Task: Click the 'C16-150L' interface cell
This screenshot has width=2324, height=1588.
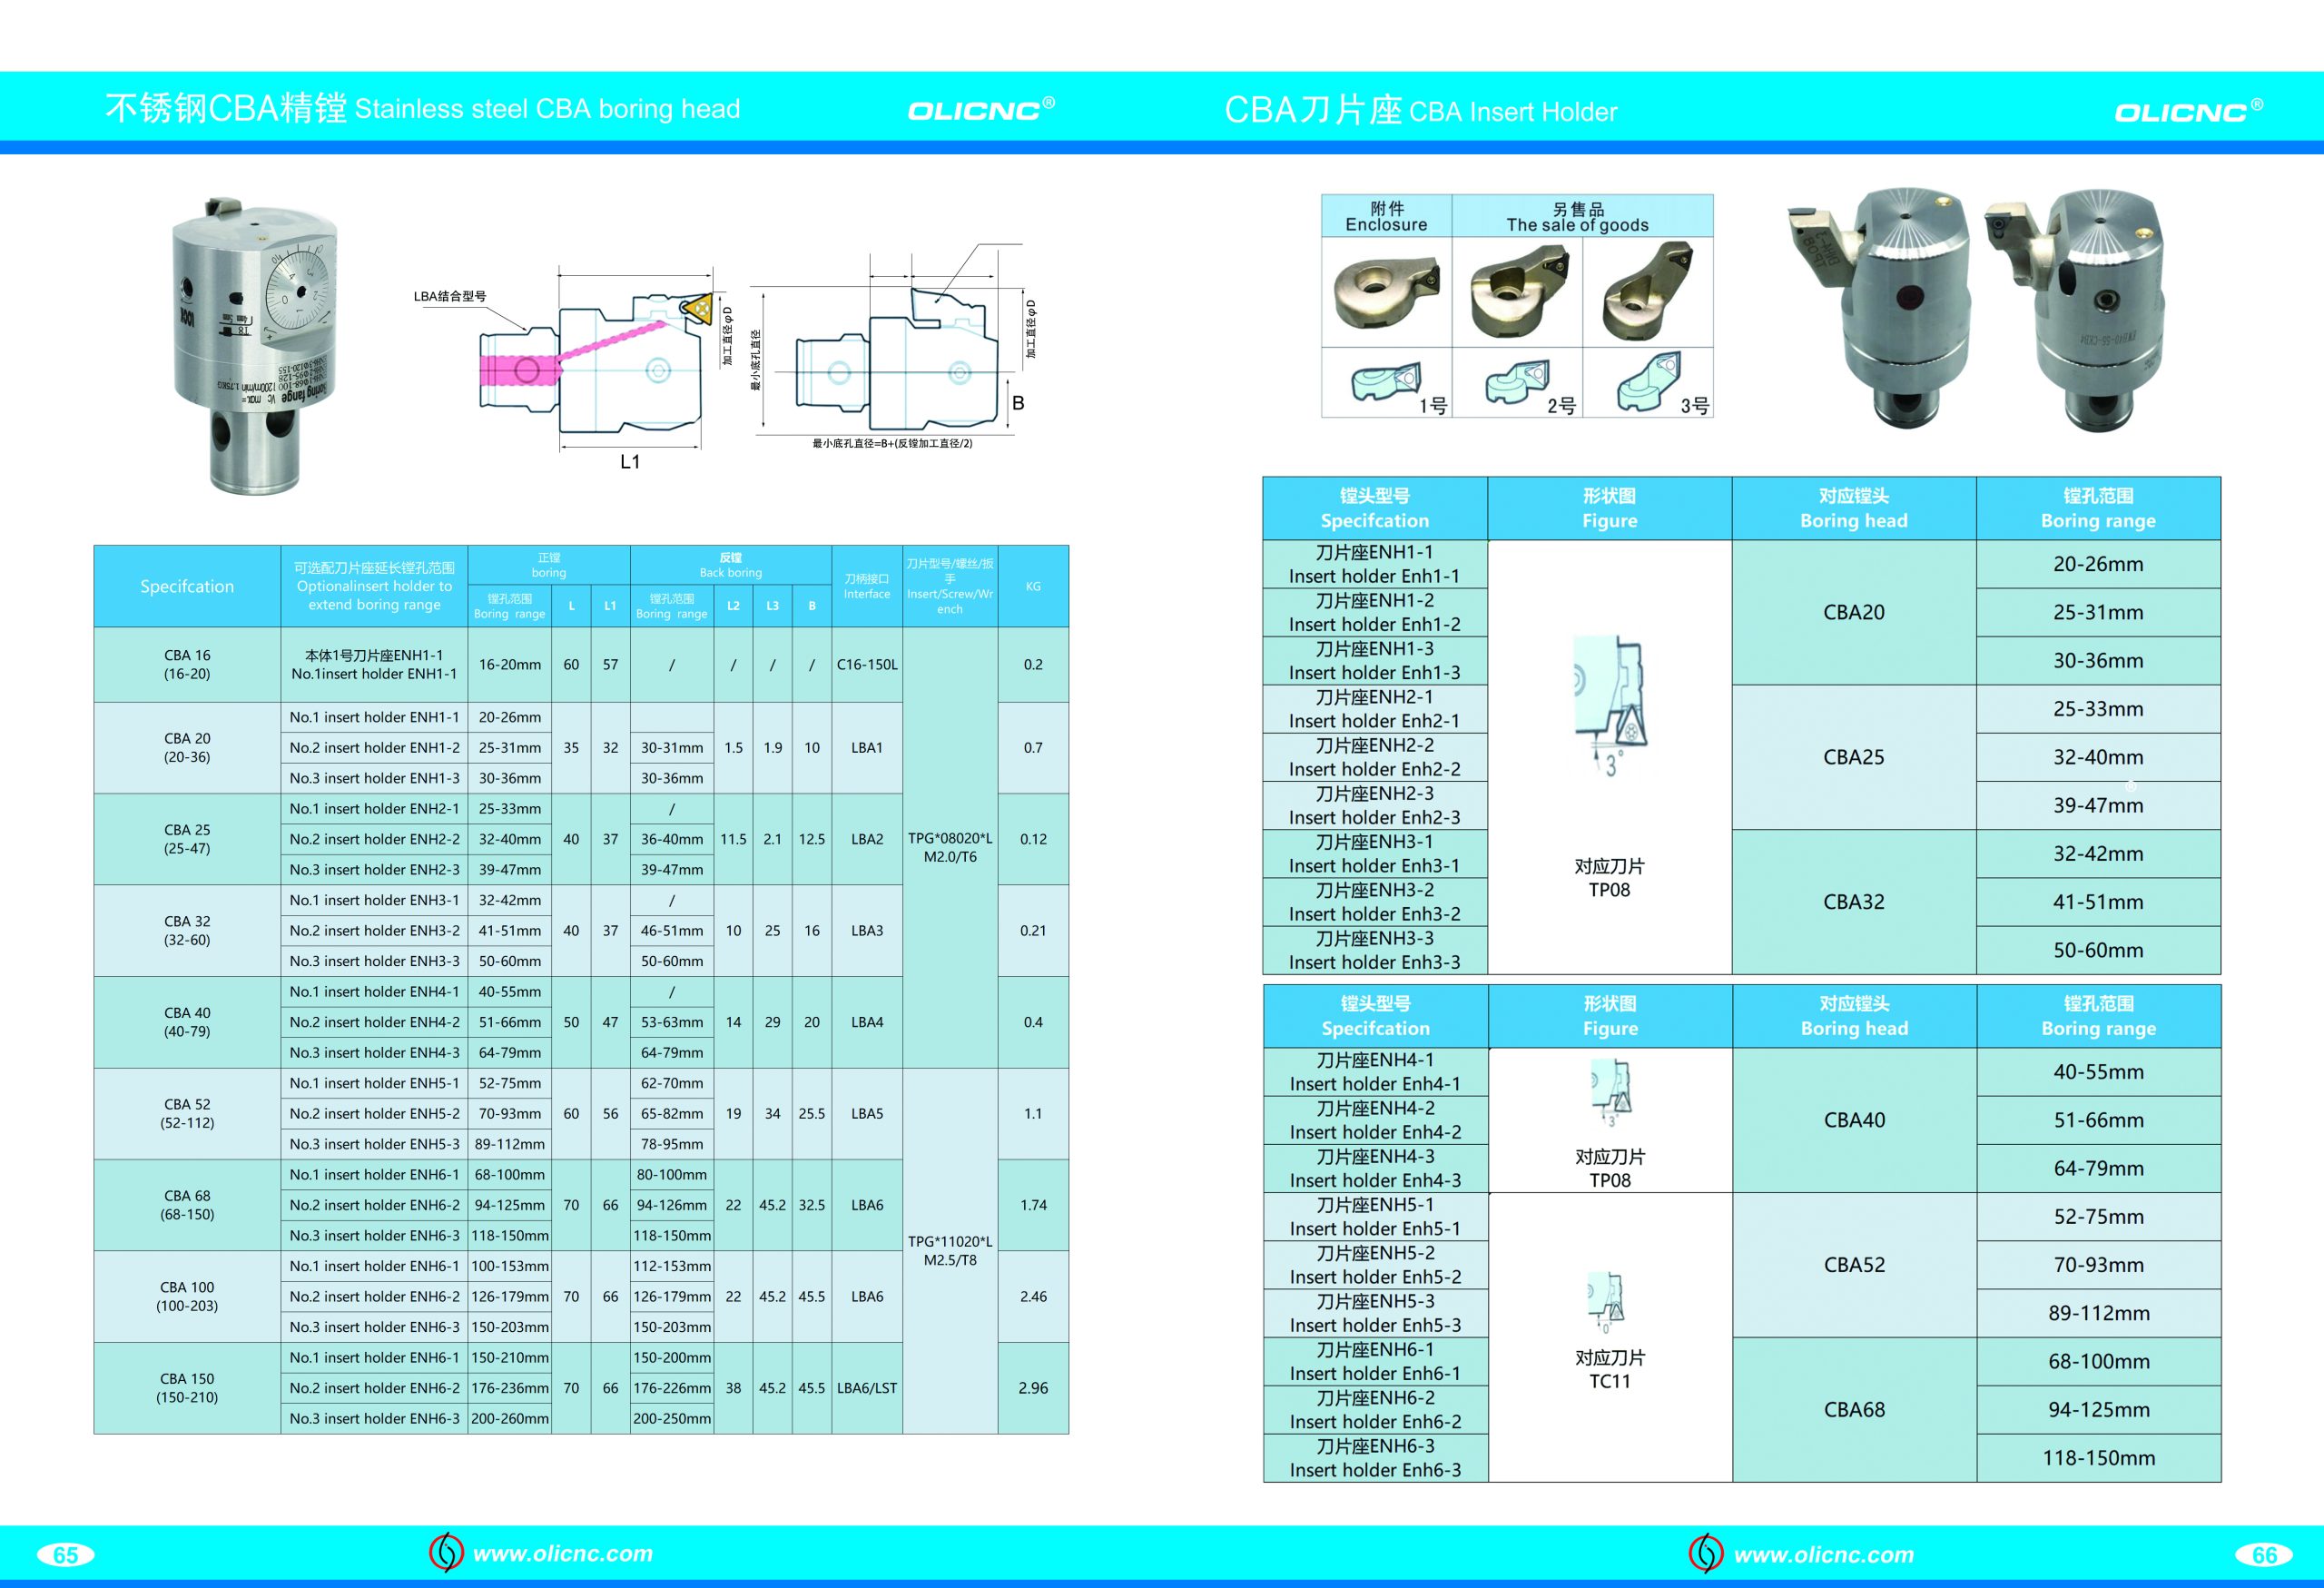Action: pyautogui.click(x=867, y=665)
